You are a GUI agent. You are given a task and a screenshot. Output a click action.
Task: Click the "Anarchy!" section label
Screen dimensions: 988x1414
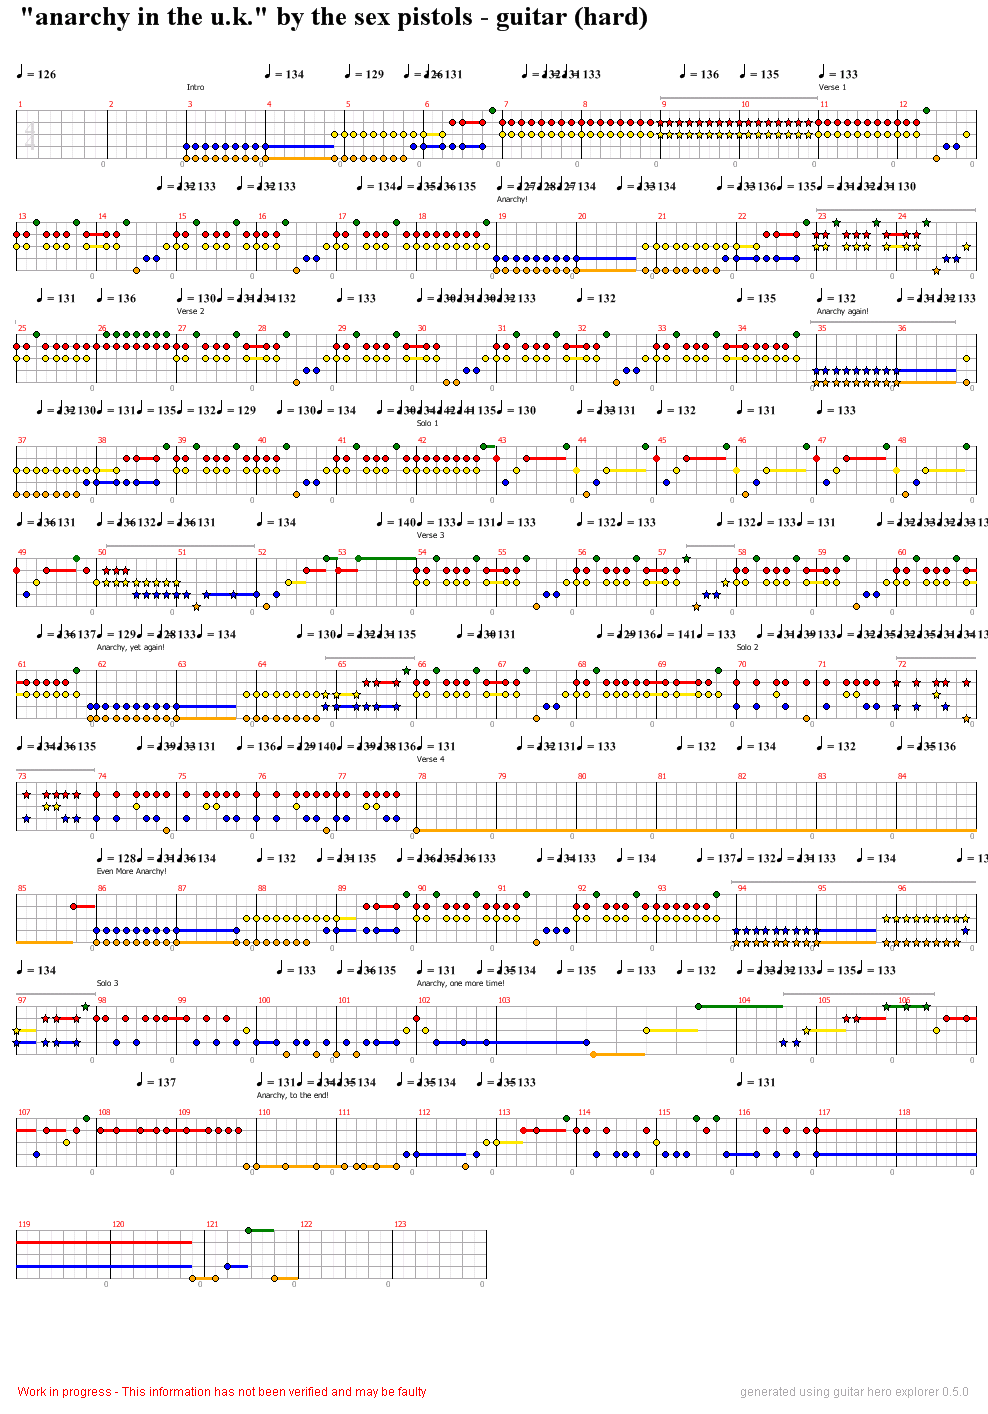pos(512,200)
